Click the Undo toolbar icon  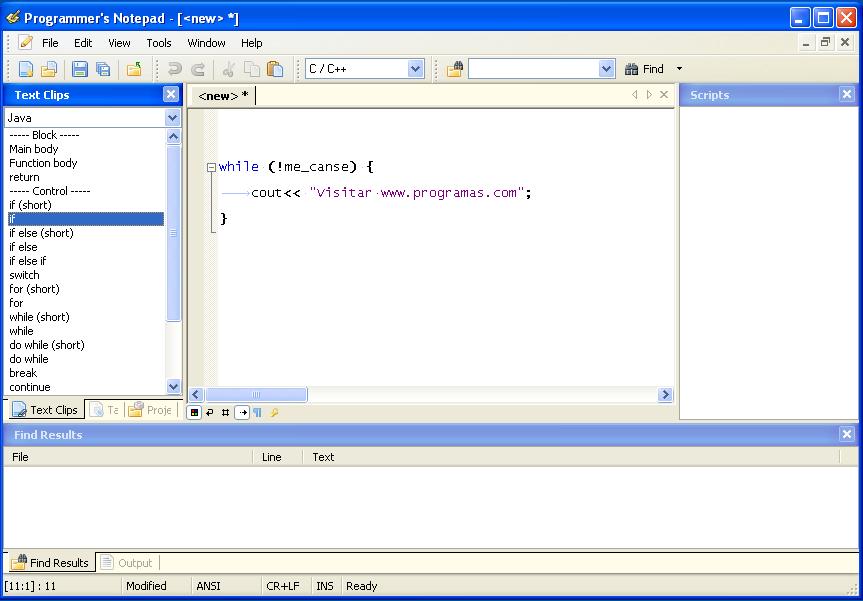tap(174, 69)
